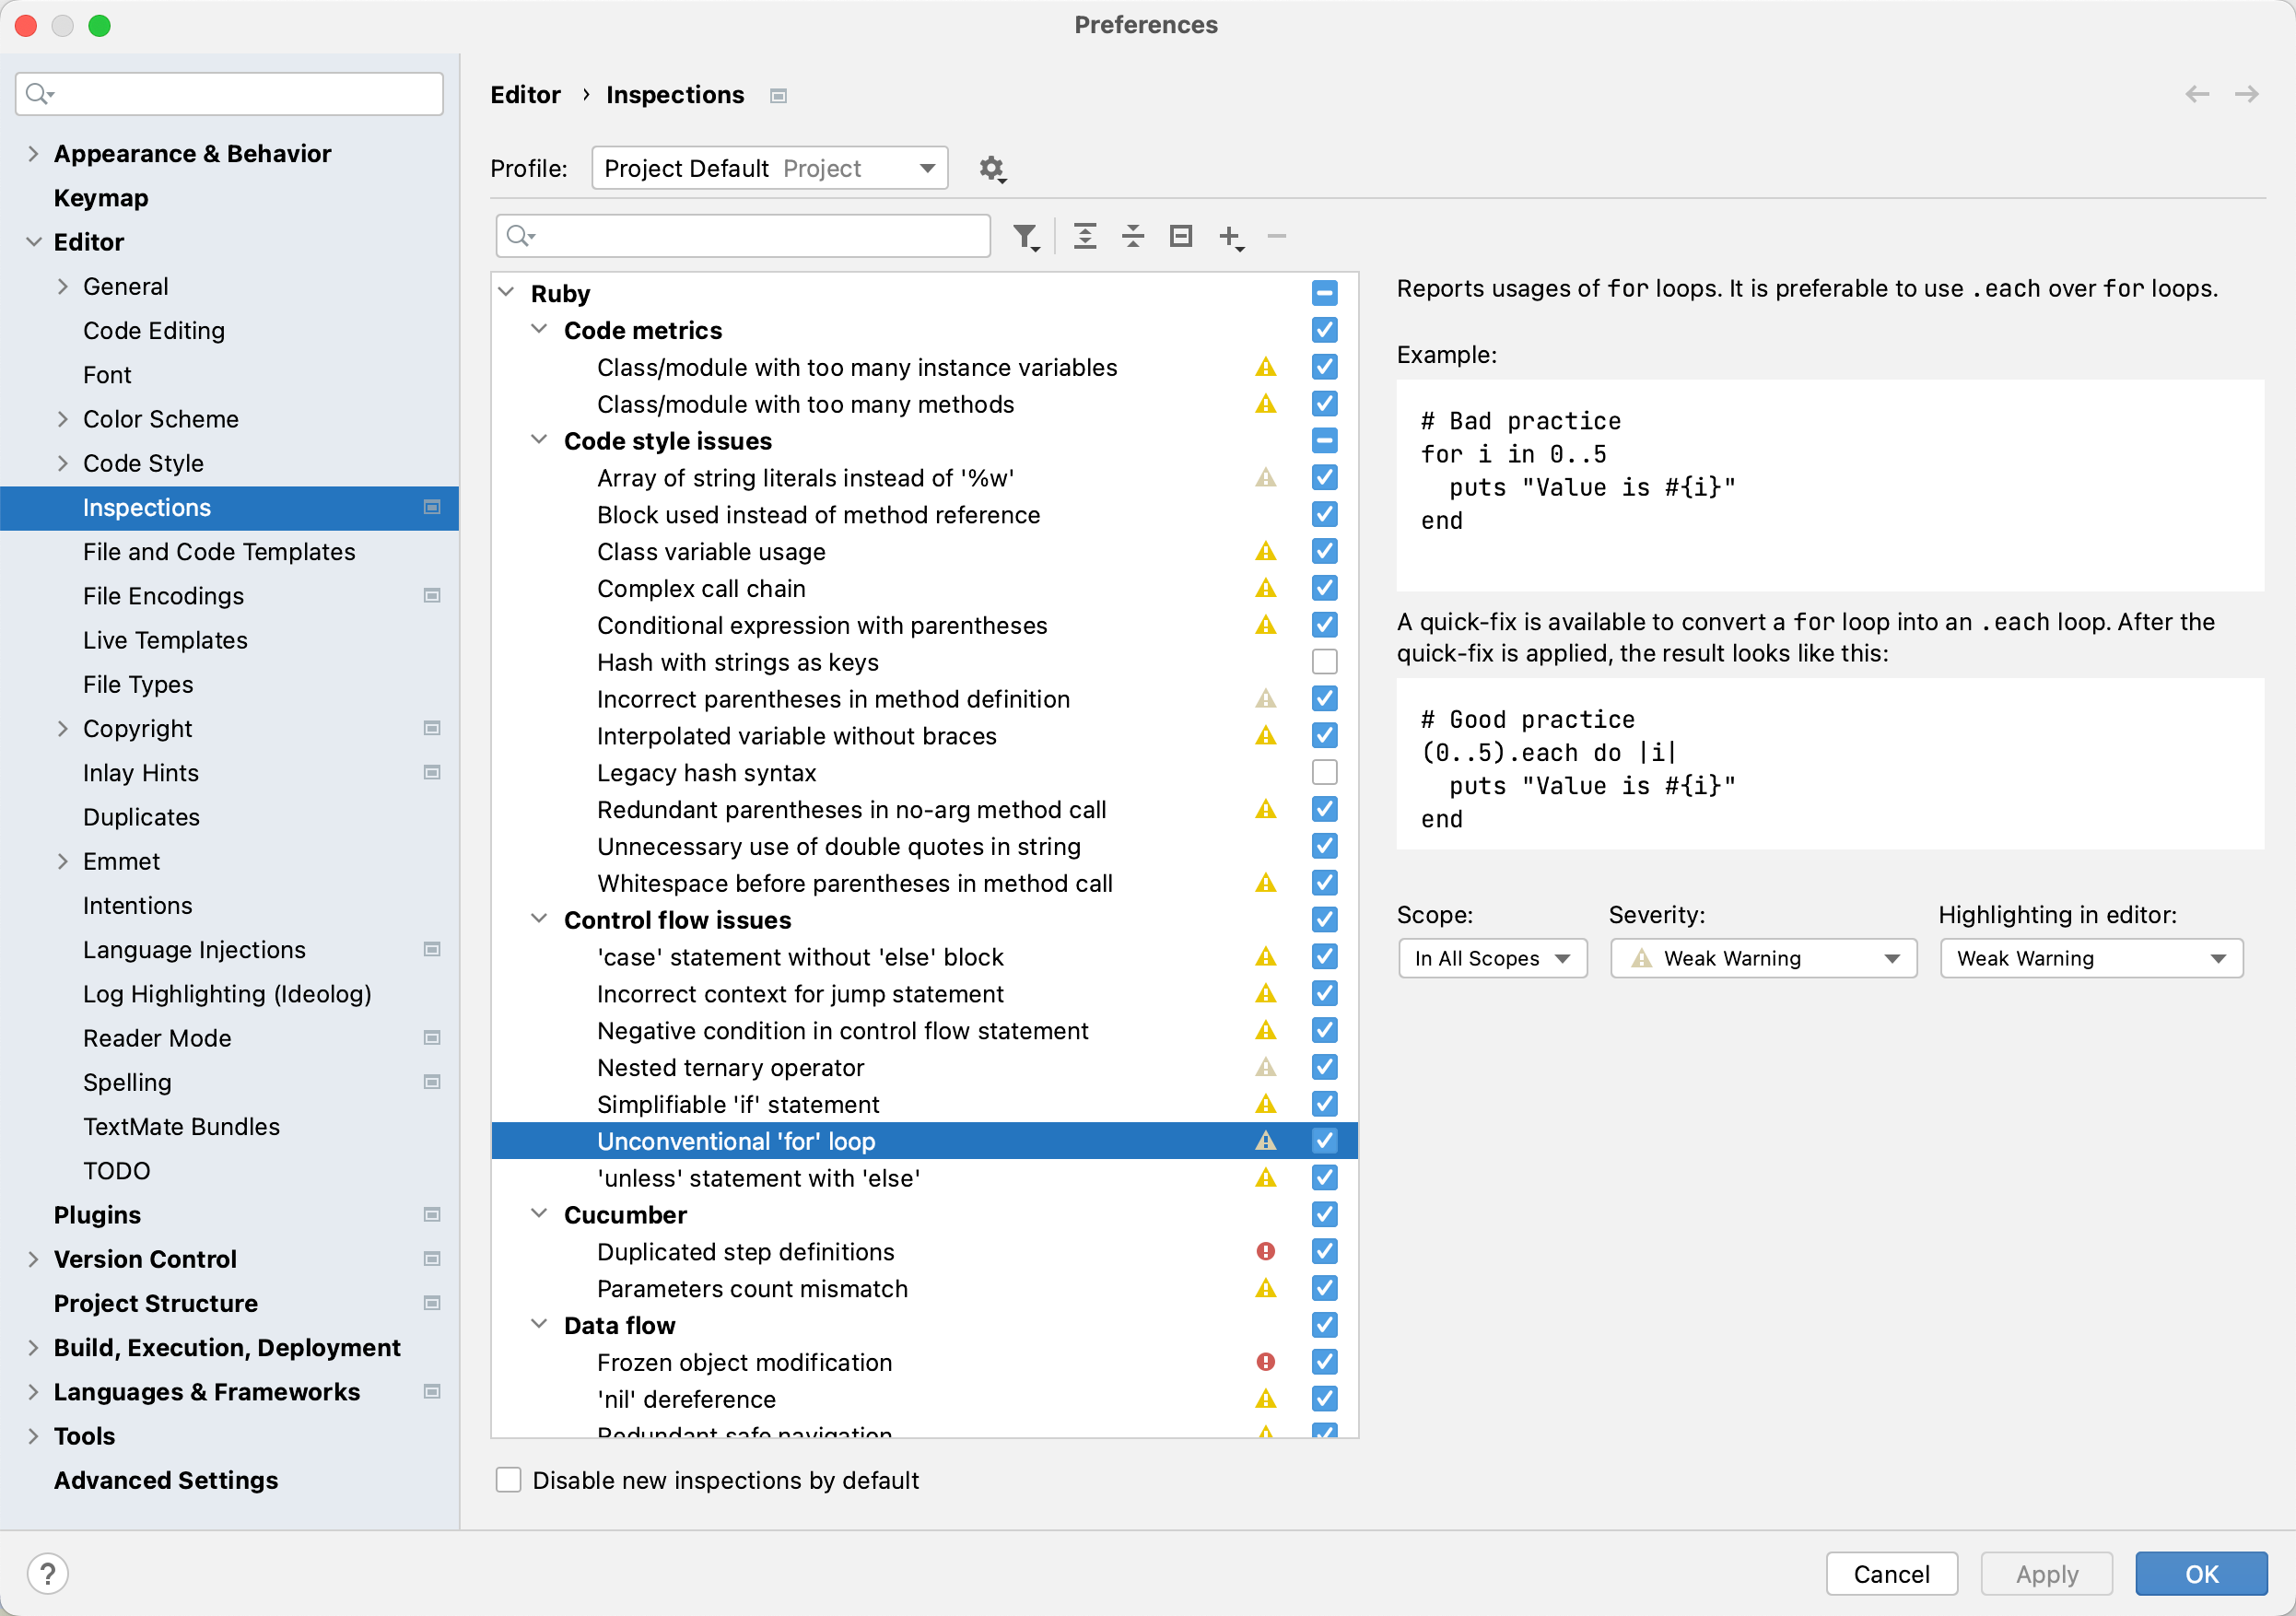Screen dimensions: 2296x1616
Task: Expand the Version Control section
Action: pos(34,1258)
